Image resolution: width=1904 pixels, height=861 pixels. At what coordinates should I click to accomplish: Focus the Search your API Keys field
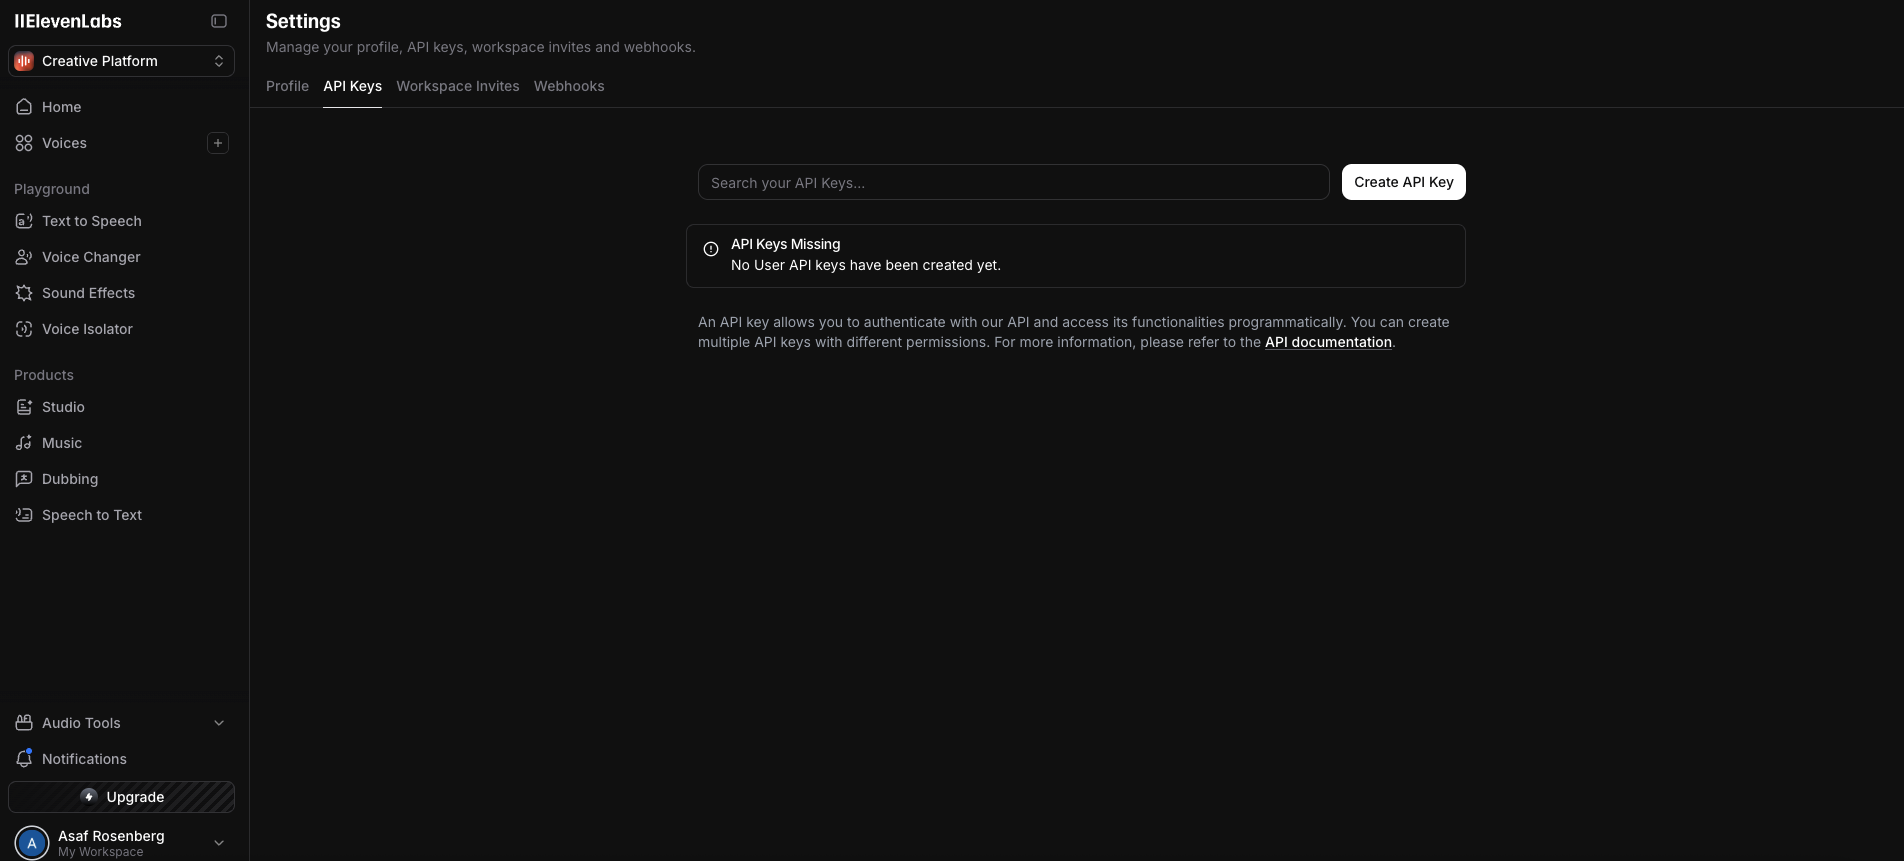pos(1013,182)
